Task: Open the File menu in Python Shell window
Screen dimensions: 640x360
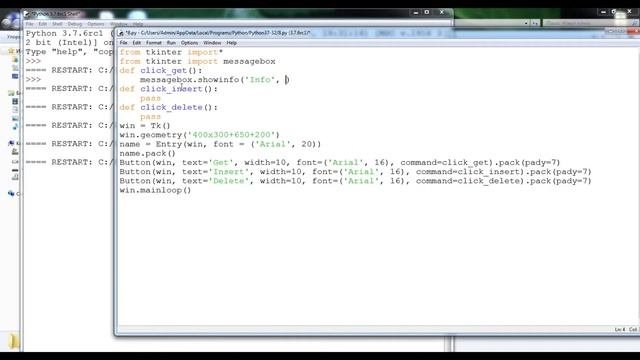Action: (29, 24)
